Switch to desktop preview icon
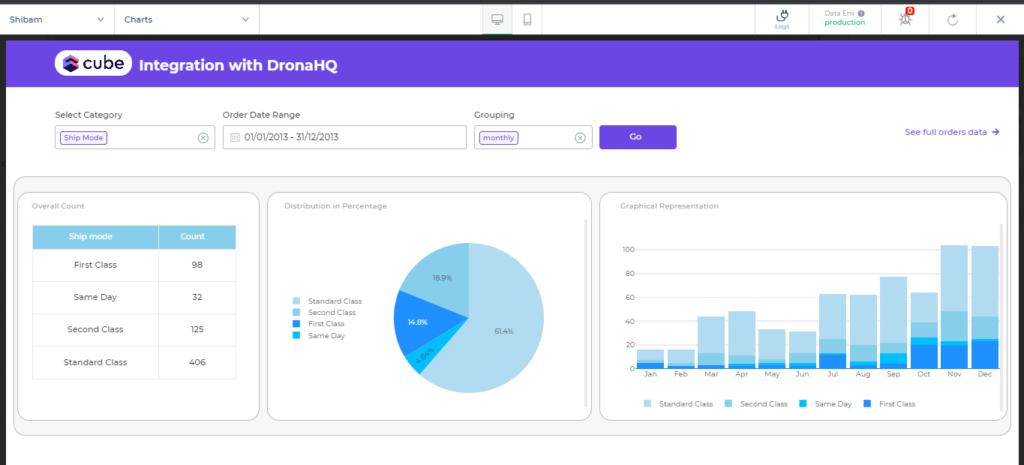Screen dimensions: 1024x465 point(497,19)
